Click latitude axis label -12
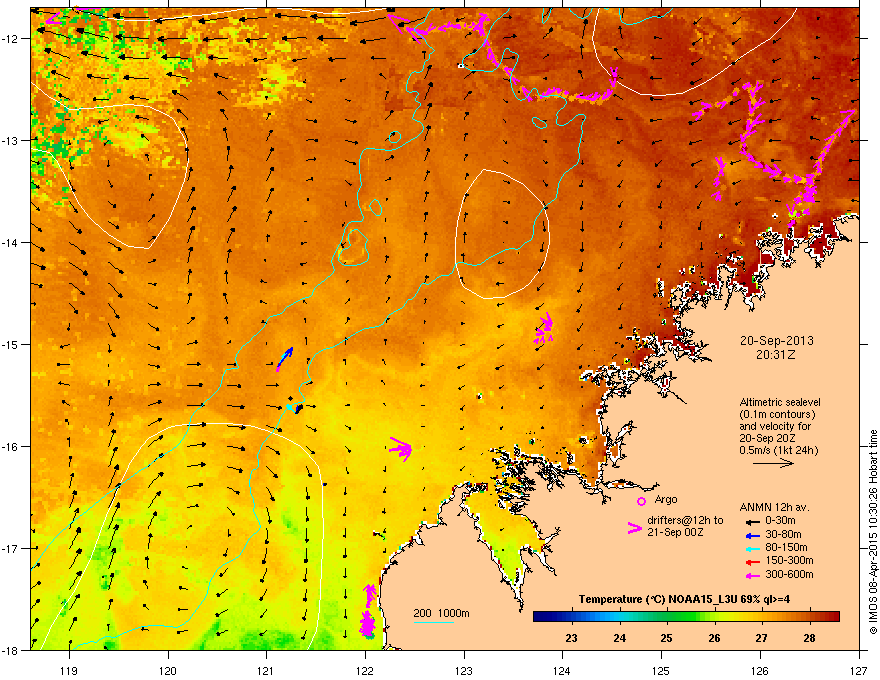The width and height of the screenshot is (880, 680). (x=11, y=39)
